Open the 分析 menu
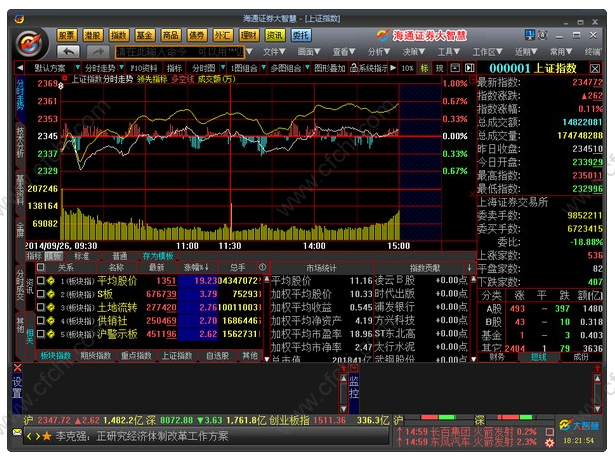 [x=379, y=52]
